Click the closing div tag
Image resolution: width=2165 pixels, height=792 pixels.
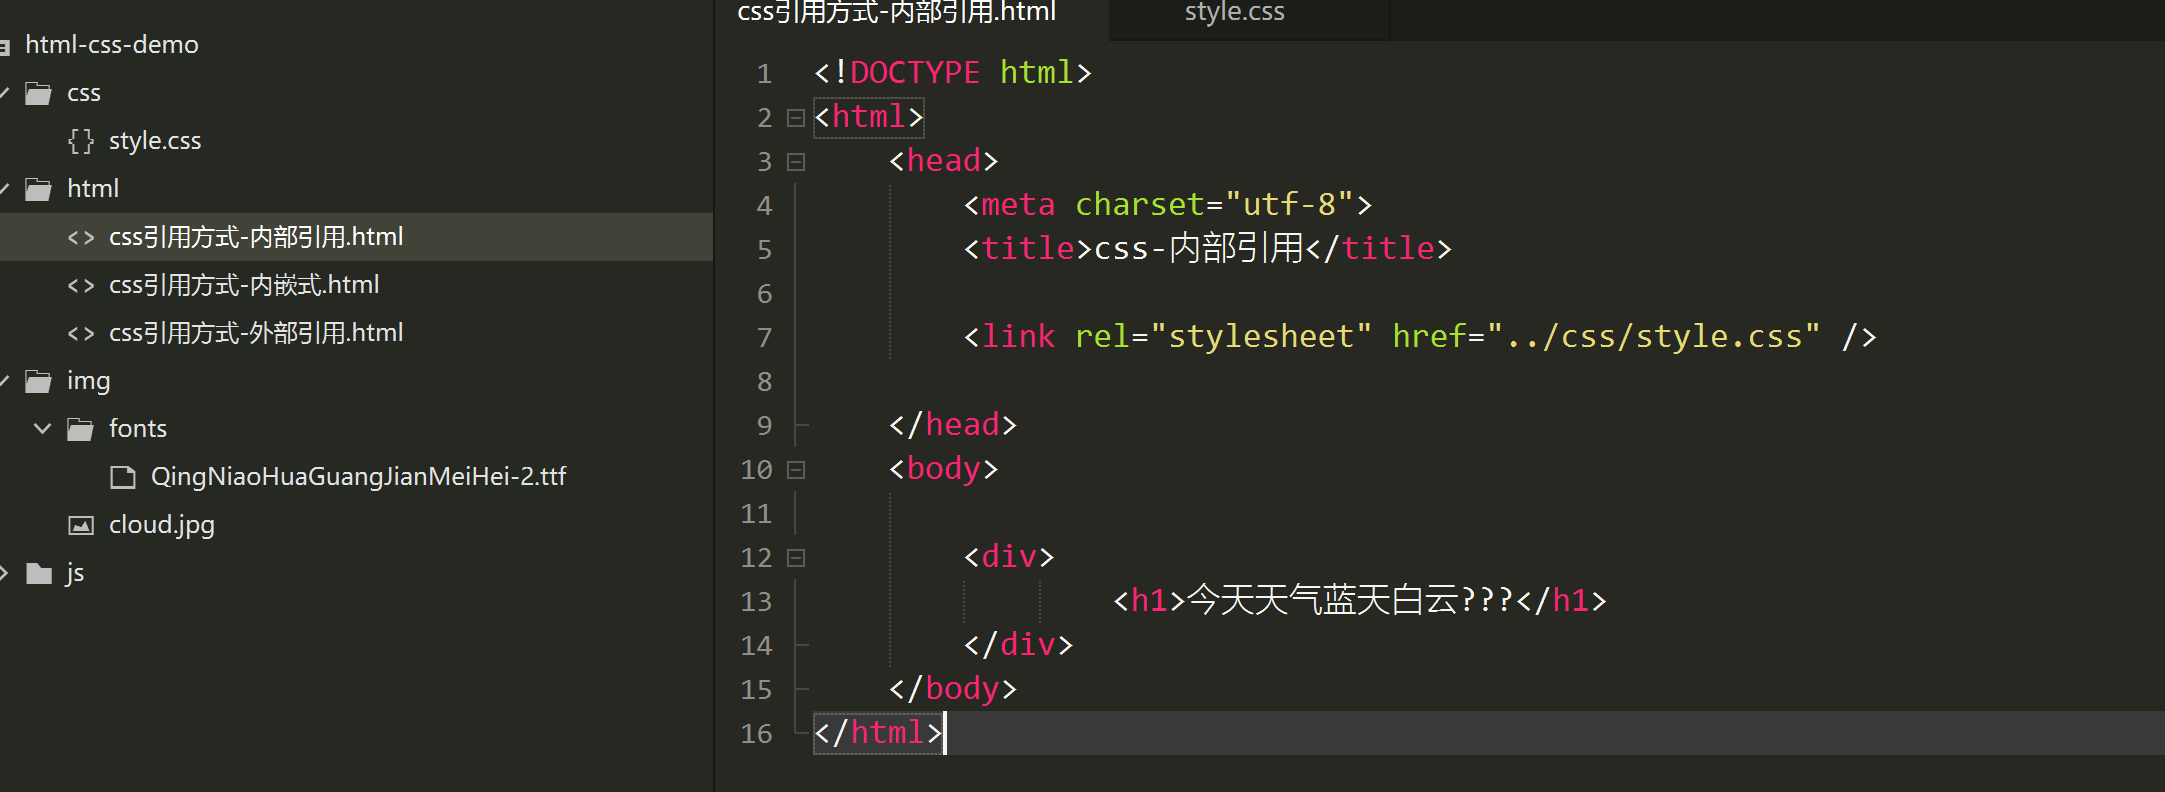click(x=1018, y=645)
